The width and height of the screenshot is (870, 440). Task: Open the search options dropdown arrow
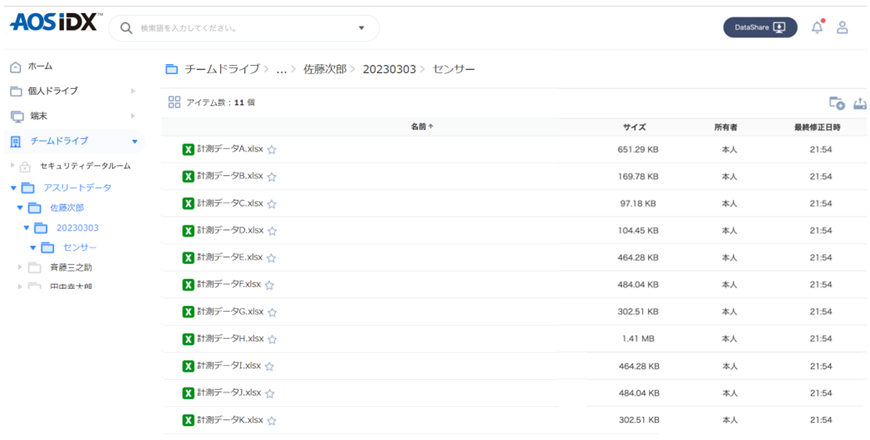tap(361, 28)
